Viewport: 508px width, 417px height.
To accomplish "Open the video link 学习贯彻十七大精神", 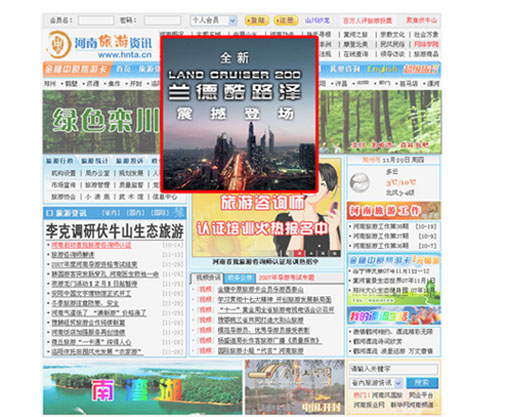I will [x=274, y=299].
